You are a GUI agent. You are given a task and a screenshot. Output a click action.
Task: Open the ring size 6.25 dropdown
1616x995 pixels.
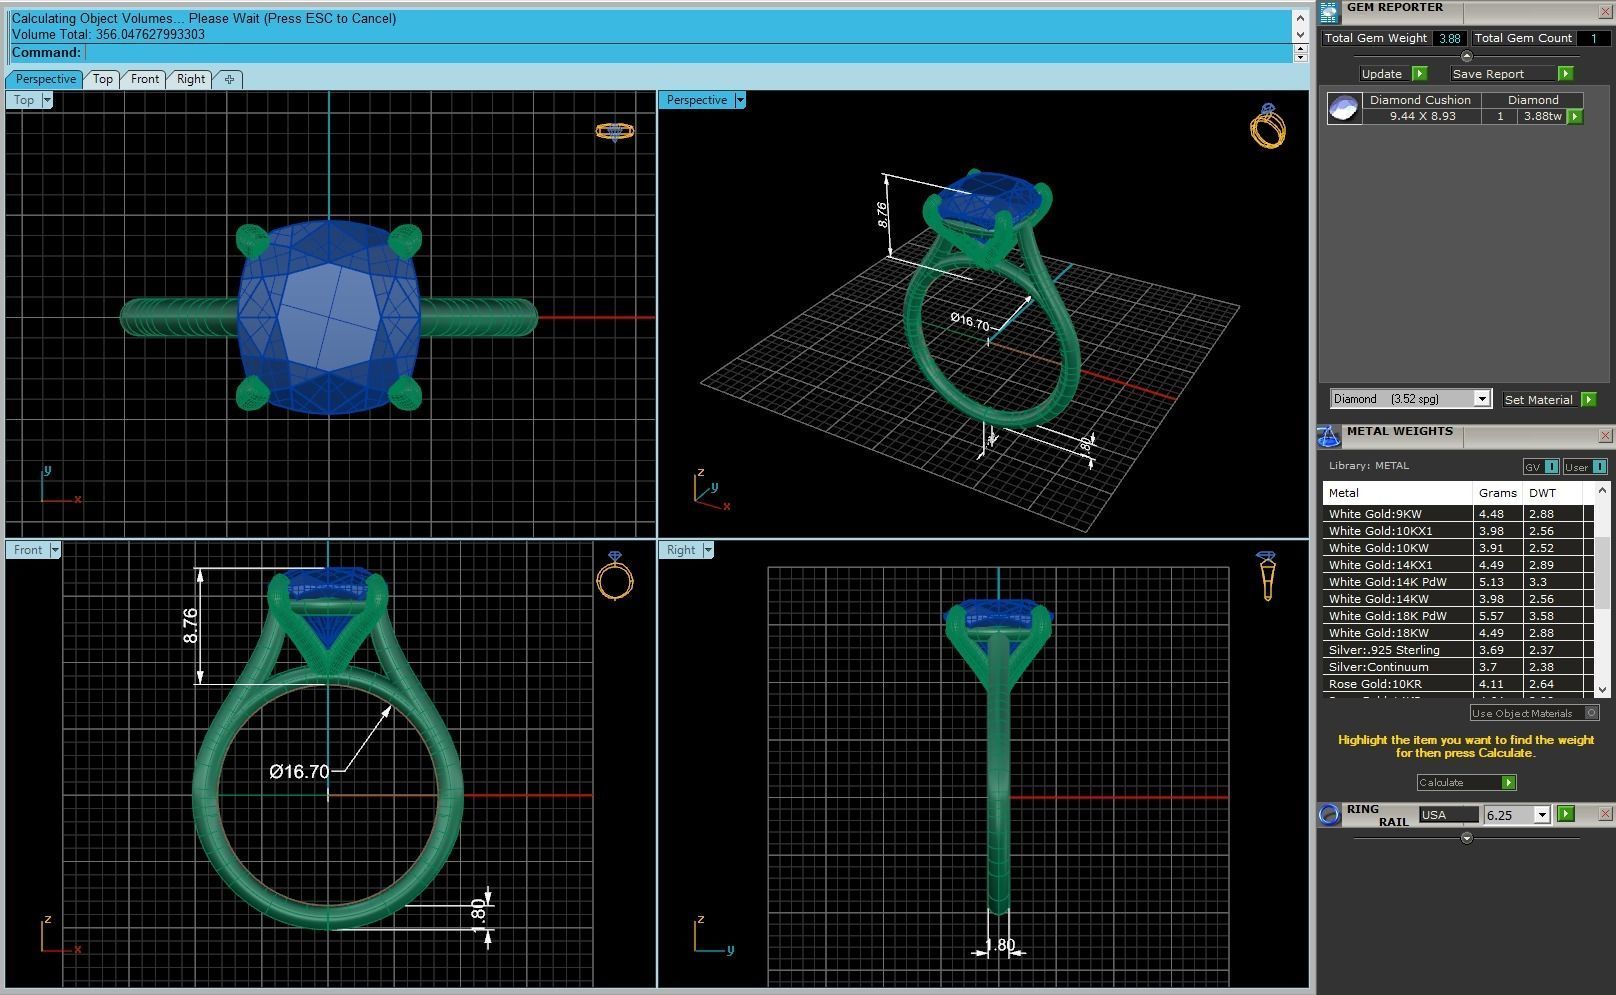pyautogui.click(x=1542, y=815)
